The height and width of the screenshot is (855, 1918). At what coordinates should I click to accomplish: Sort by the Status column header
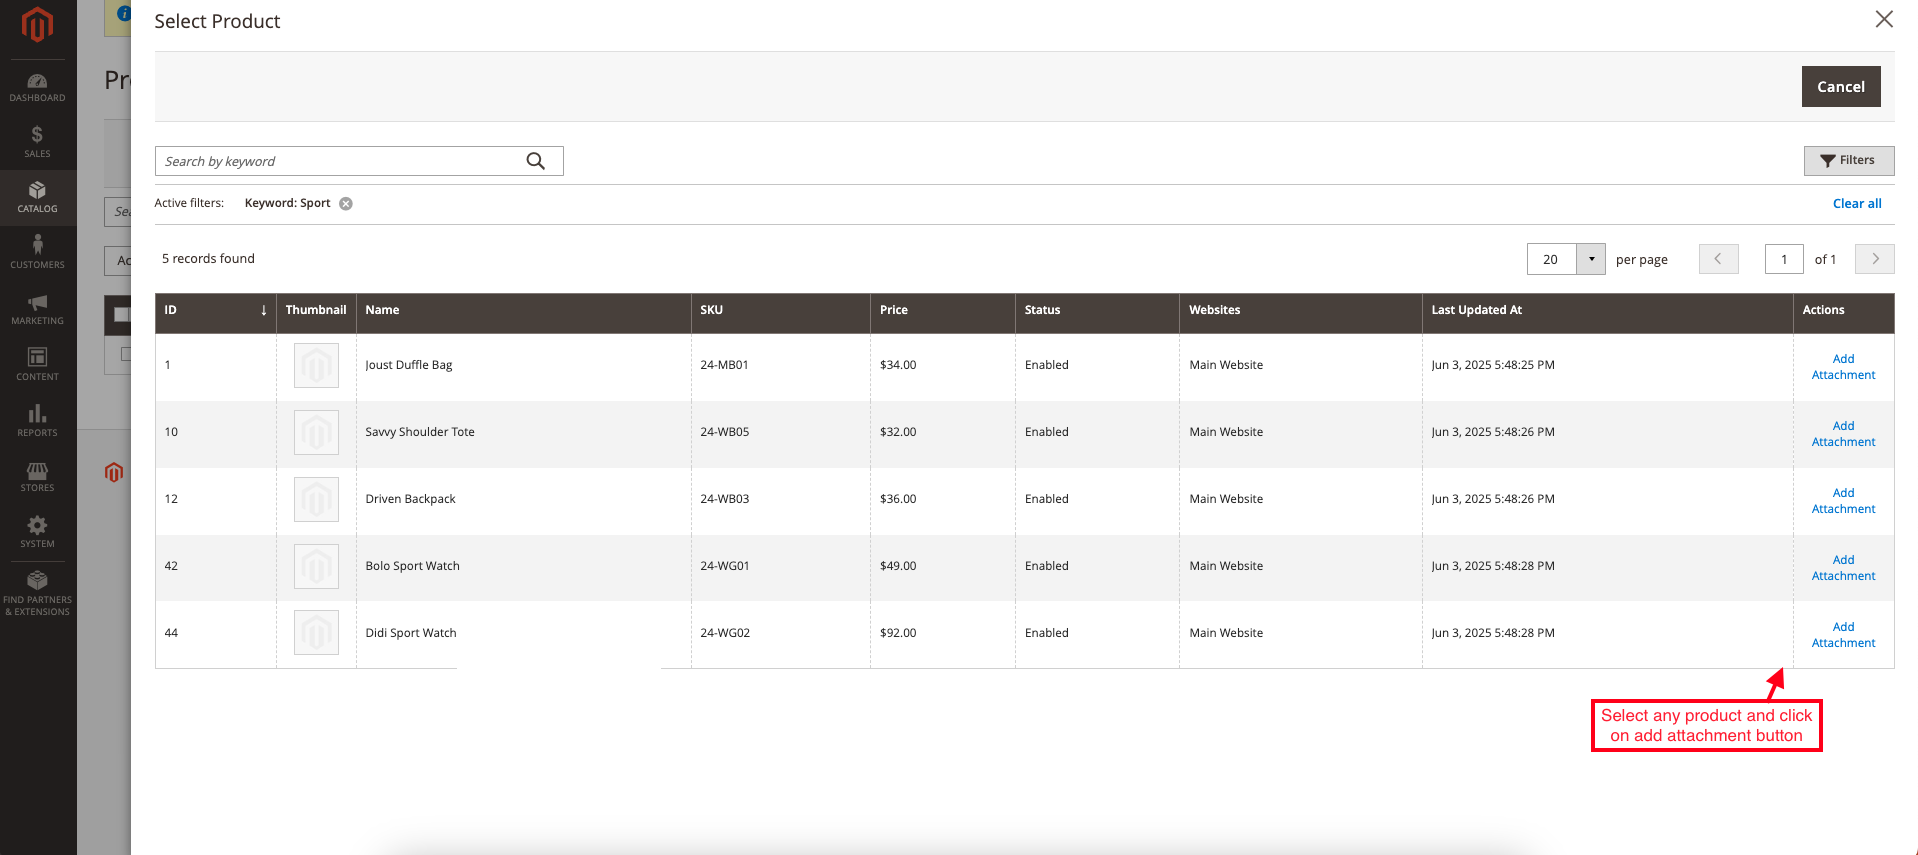click(1097, 311)
